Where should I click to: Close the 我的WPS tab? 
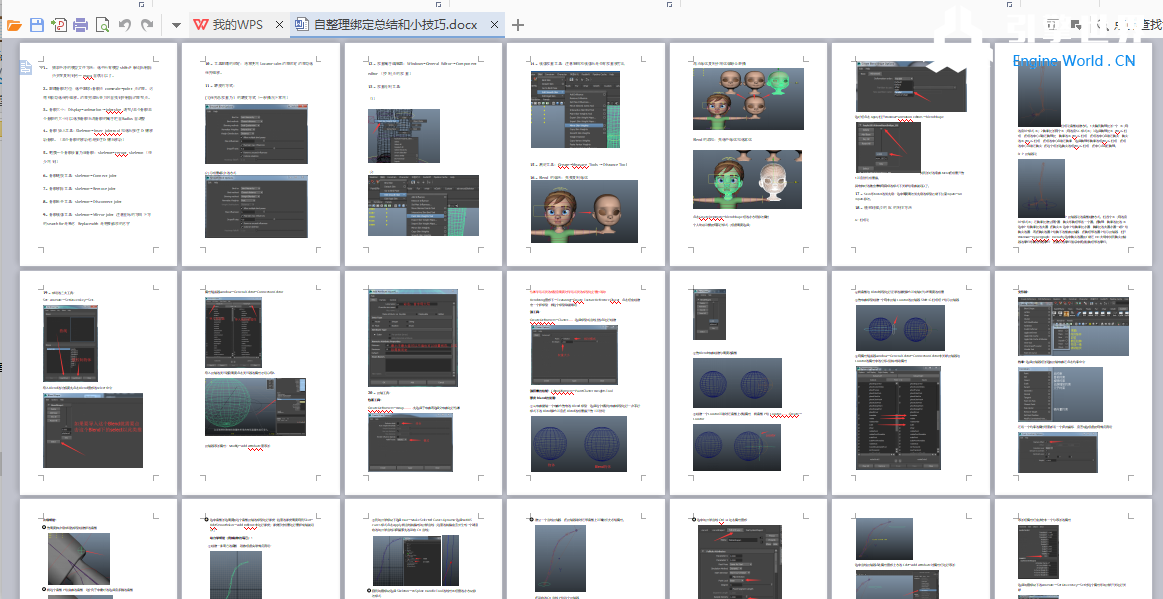click(280, 24)
